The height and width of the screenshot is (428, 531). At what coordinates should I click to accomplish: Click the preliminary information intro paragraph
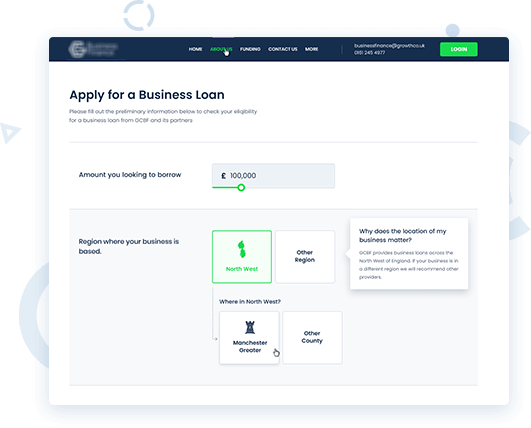[163, 116]
